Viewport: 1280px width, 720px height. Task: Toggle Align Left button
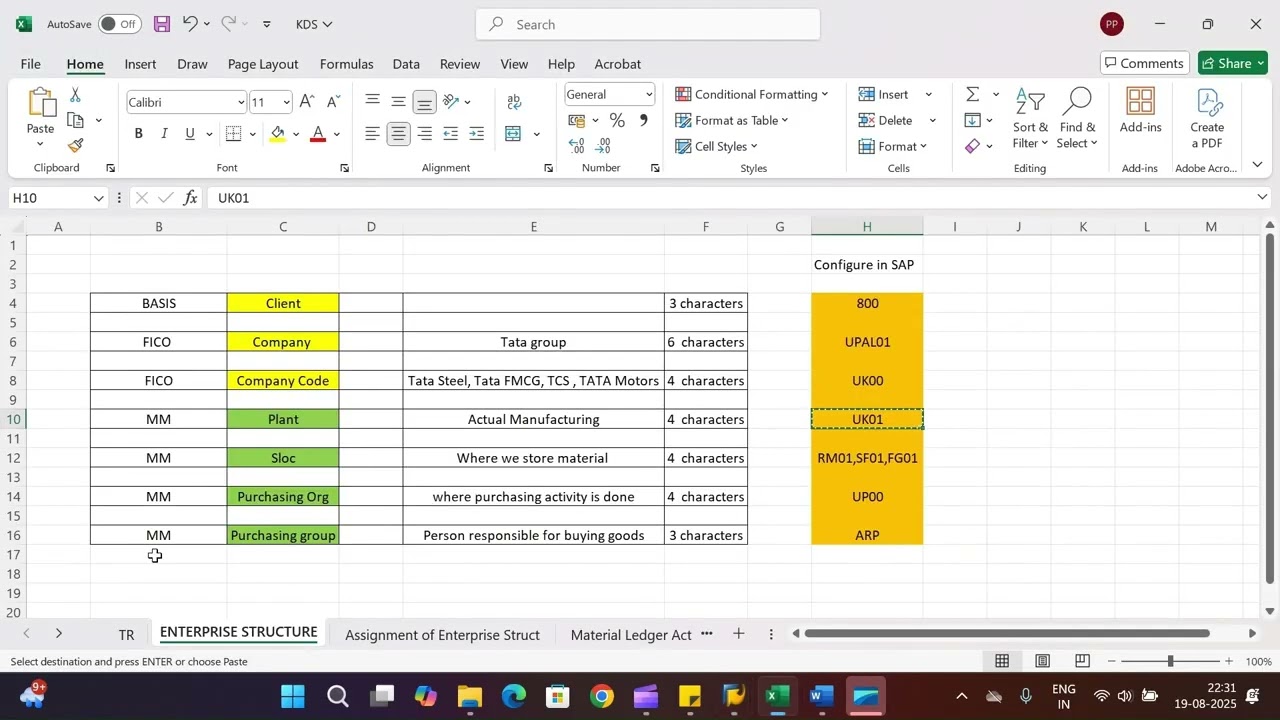372,134
